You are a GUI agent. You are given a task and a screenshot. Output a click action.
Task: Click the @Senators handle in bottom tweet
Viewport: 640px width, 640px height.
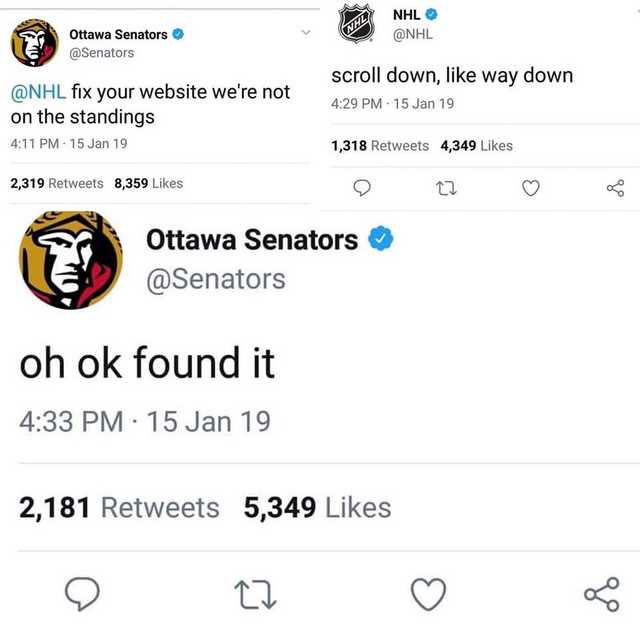coord(216,280)
